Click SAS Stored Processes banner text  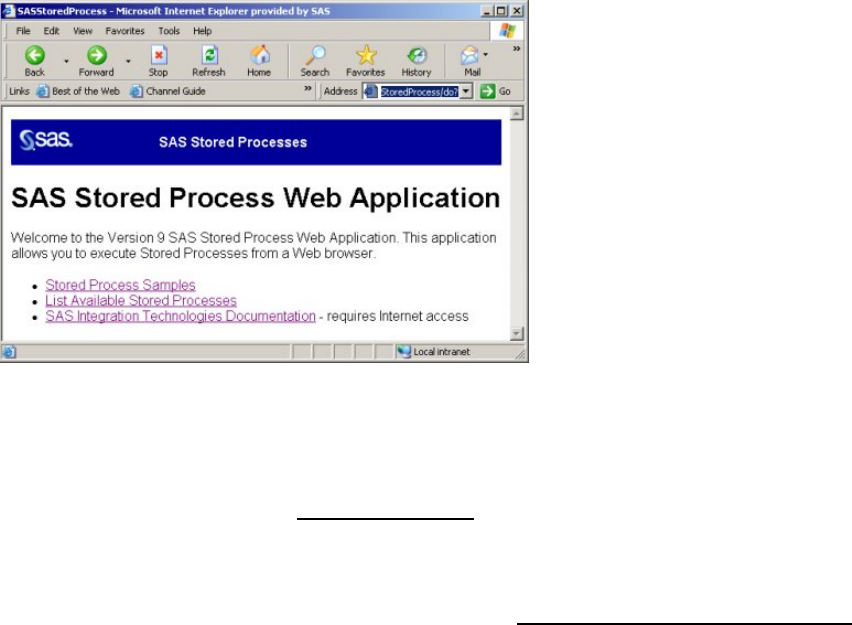click(233, 142)
